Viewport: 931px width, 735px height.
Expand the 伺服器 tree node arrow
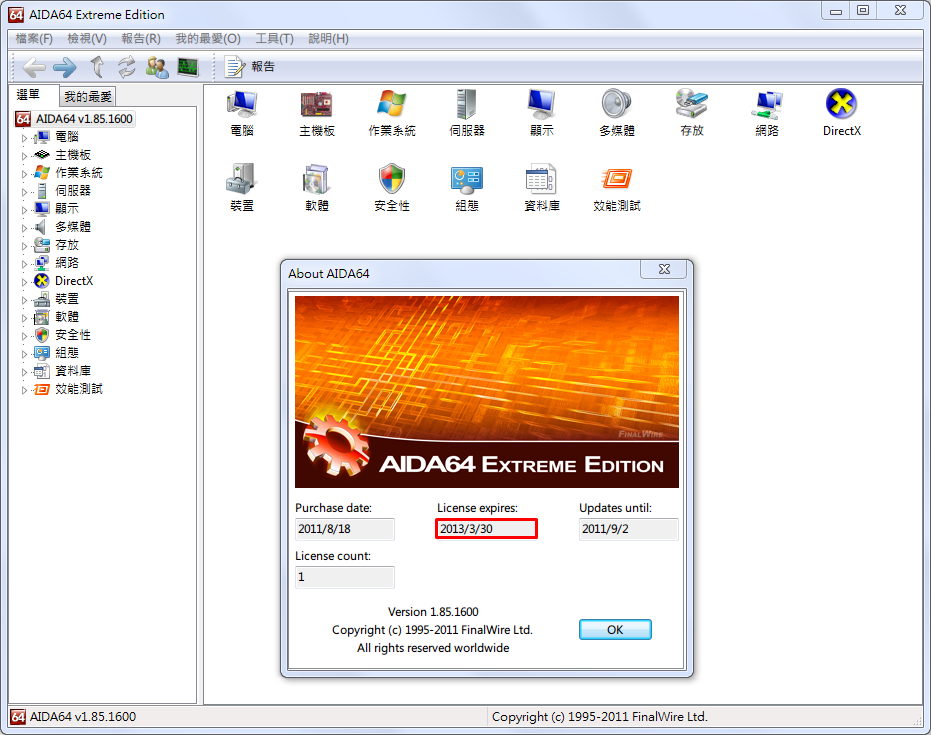point(24,192)
